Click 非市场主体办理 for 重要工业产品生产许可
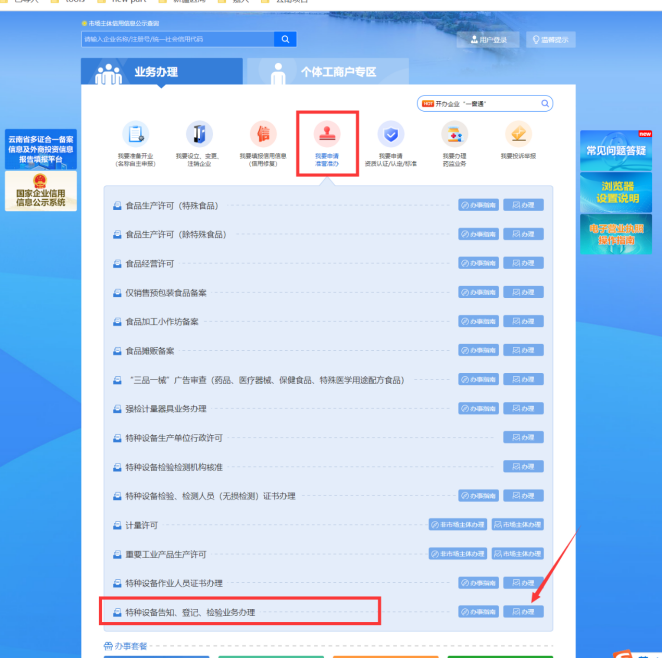The image size is (662, 658). click(457, 553)
